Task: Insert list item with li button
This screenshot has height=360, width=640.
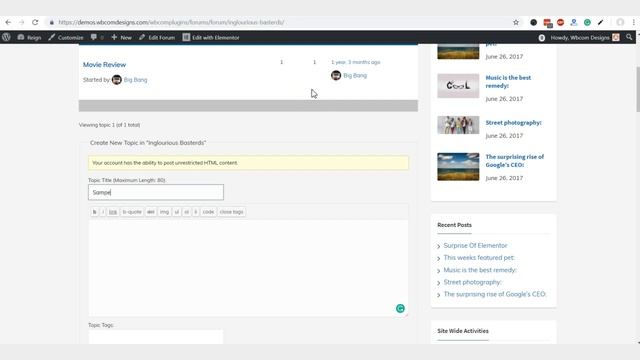Action: pos(196,212)
